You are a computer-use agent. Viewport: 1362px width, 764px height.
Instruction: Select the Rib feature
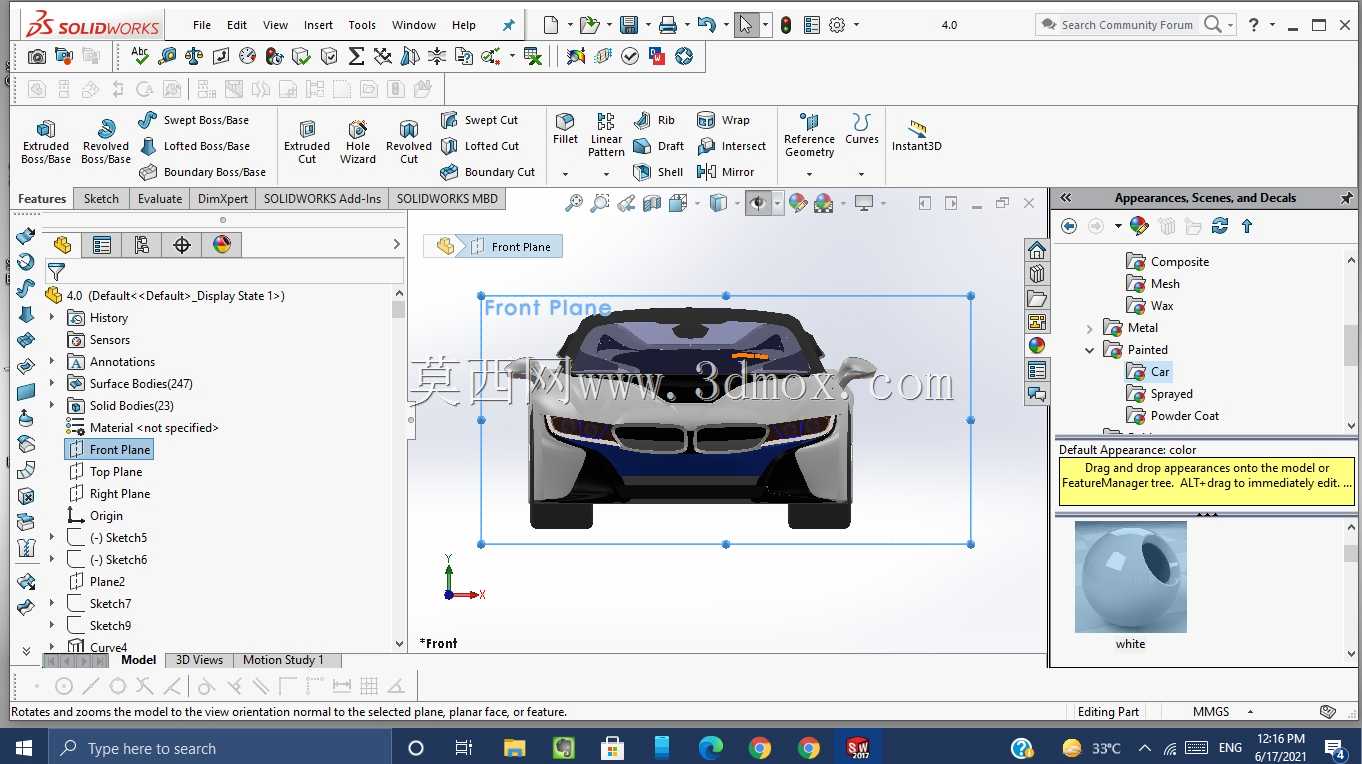(x=654, y=120)
